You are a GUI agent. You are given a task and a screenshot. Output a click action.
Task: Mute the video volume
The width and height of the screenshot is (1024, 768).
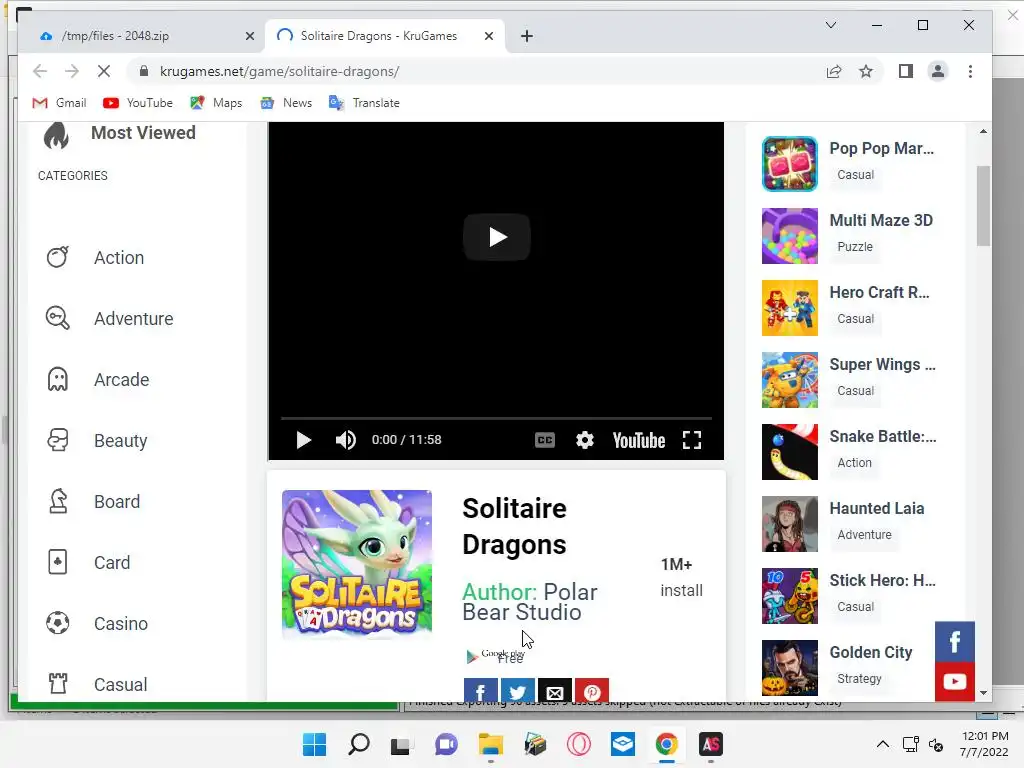pyautogui.click(x=345, y=440)
